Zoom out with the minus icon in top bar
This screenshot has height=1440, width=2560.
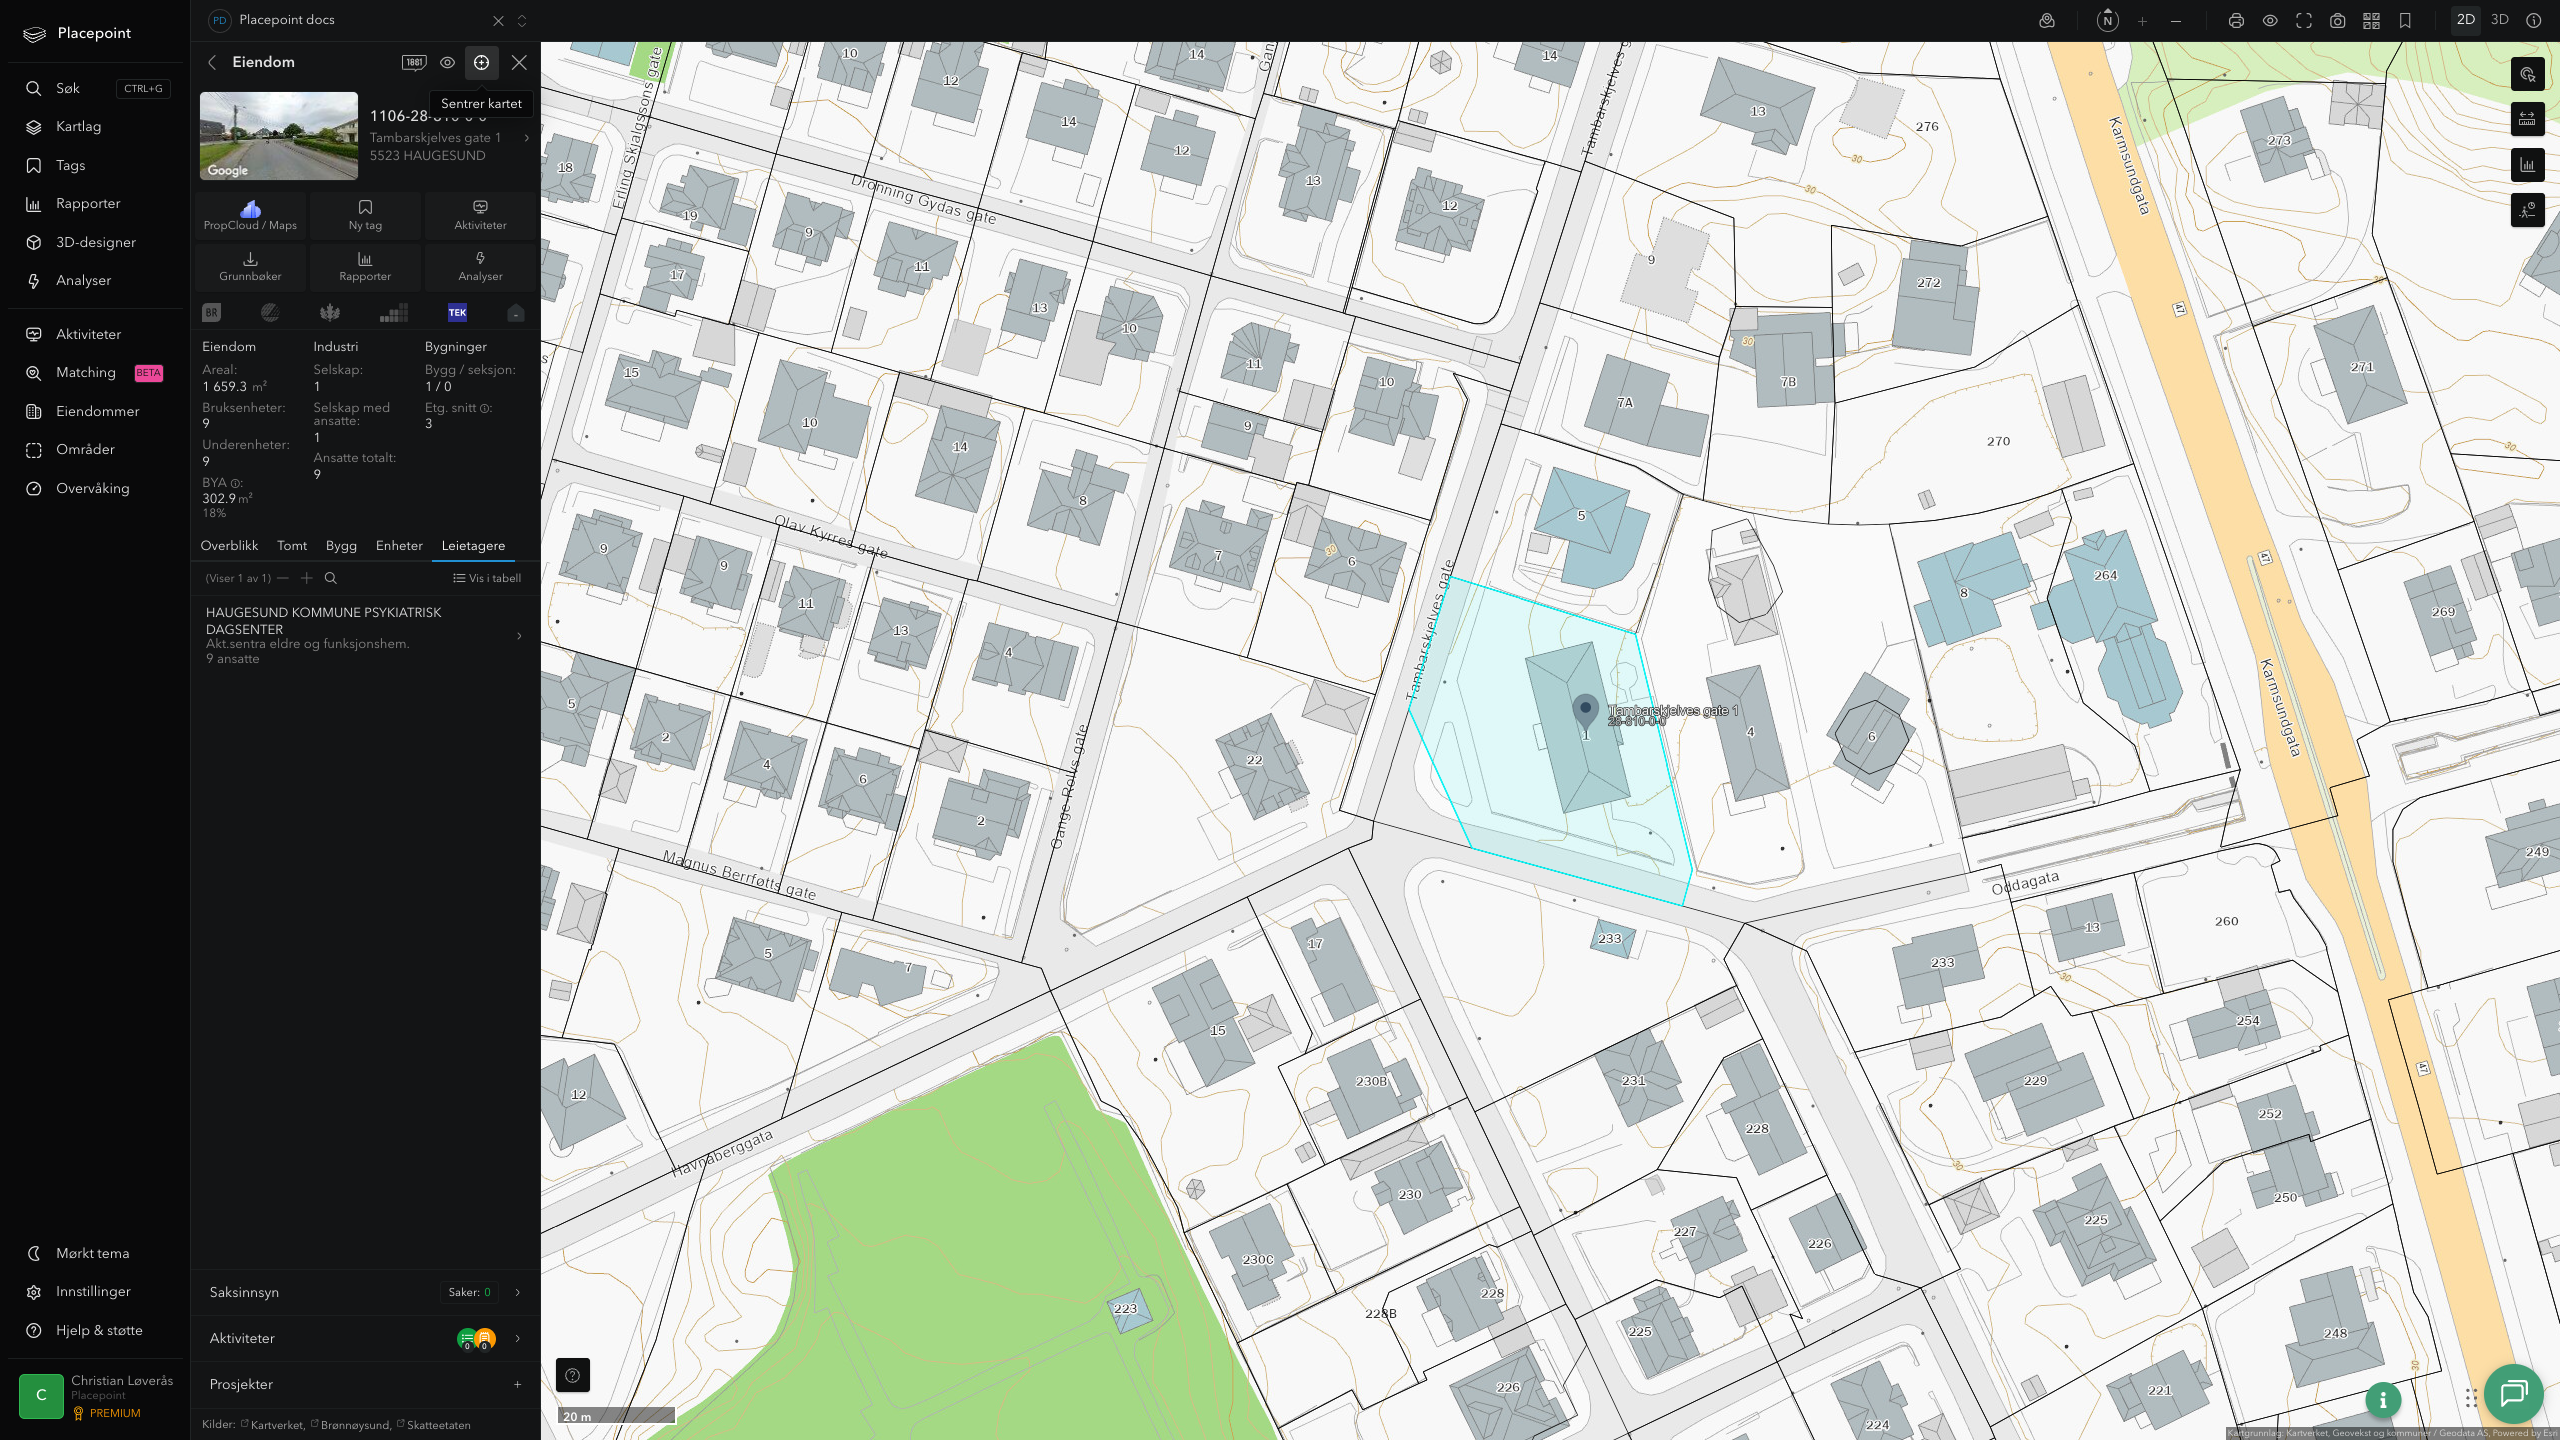click(x=2176, y=20)
